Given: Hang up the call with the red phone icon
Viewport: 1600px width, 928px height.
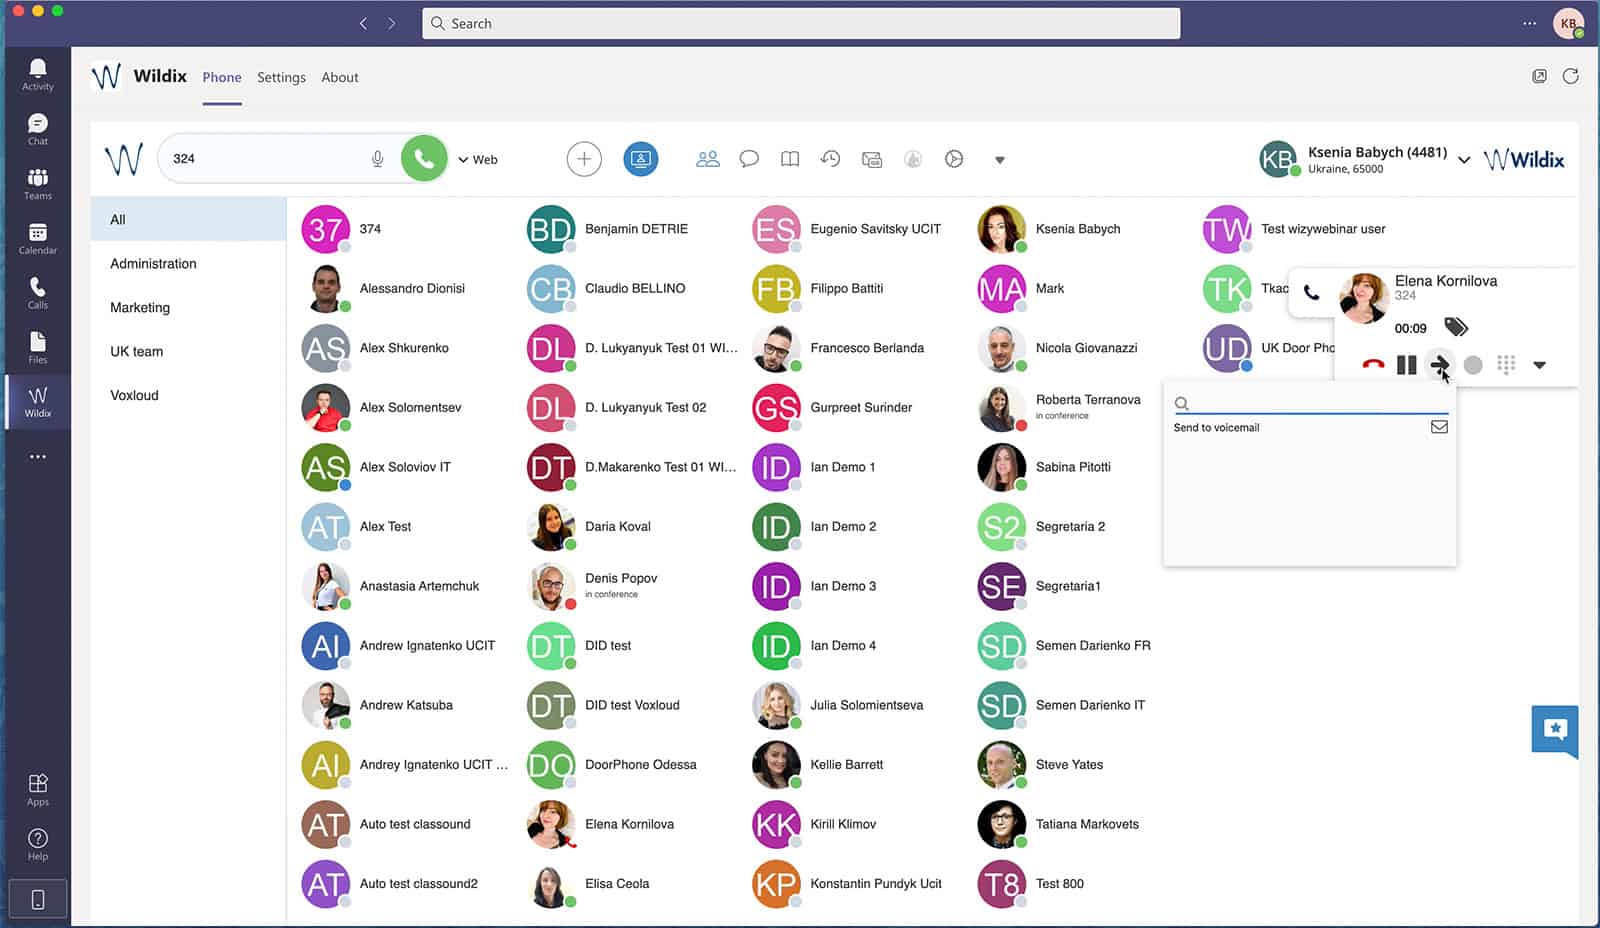Looking at the screenshot, I should pos(1373,365).
